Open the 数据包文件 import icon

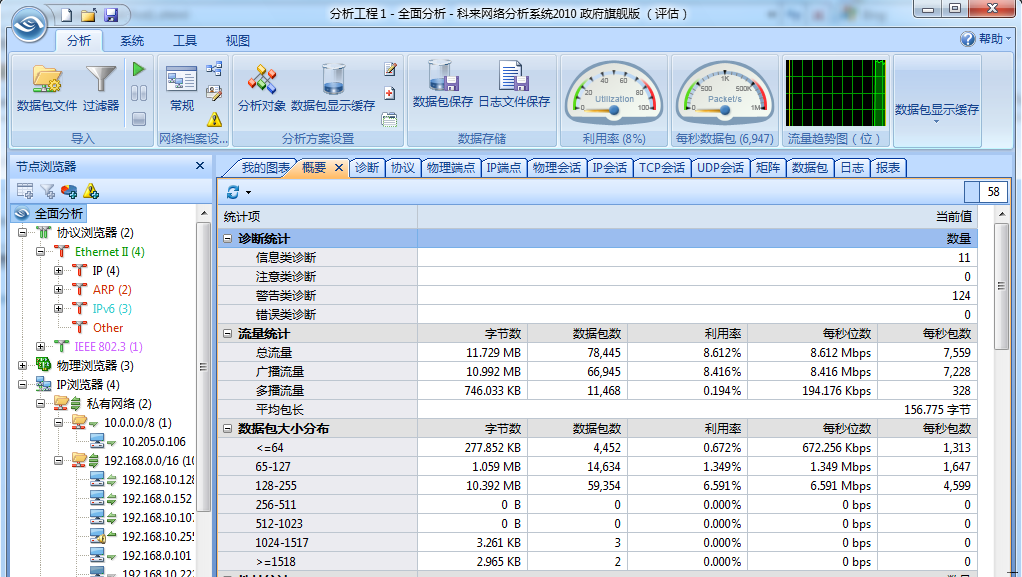[47, 82]
